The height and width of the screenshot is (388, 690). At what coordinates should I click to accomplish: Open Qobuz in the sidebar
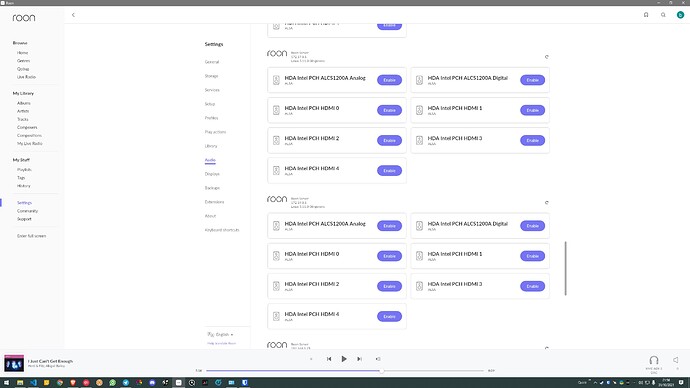[x=23, y=69]
